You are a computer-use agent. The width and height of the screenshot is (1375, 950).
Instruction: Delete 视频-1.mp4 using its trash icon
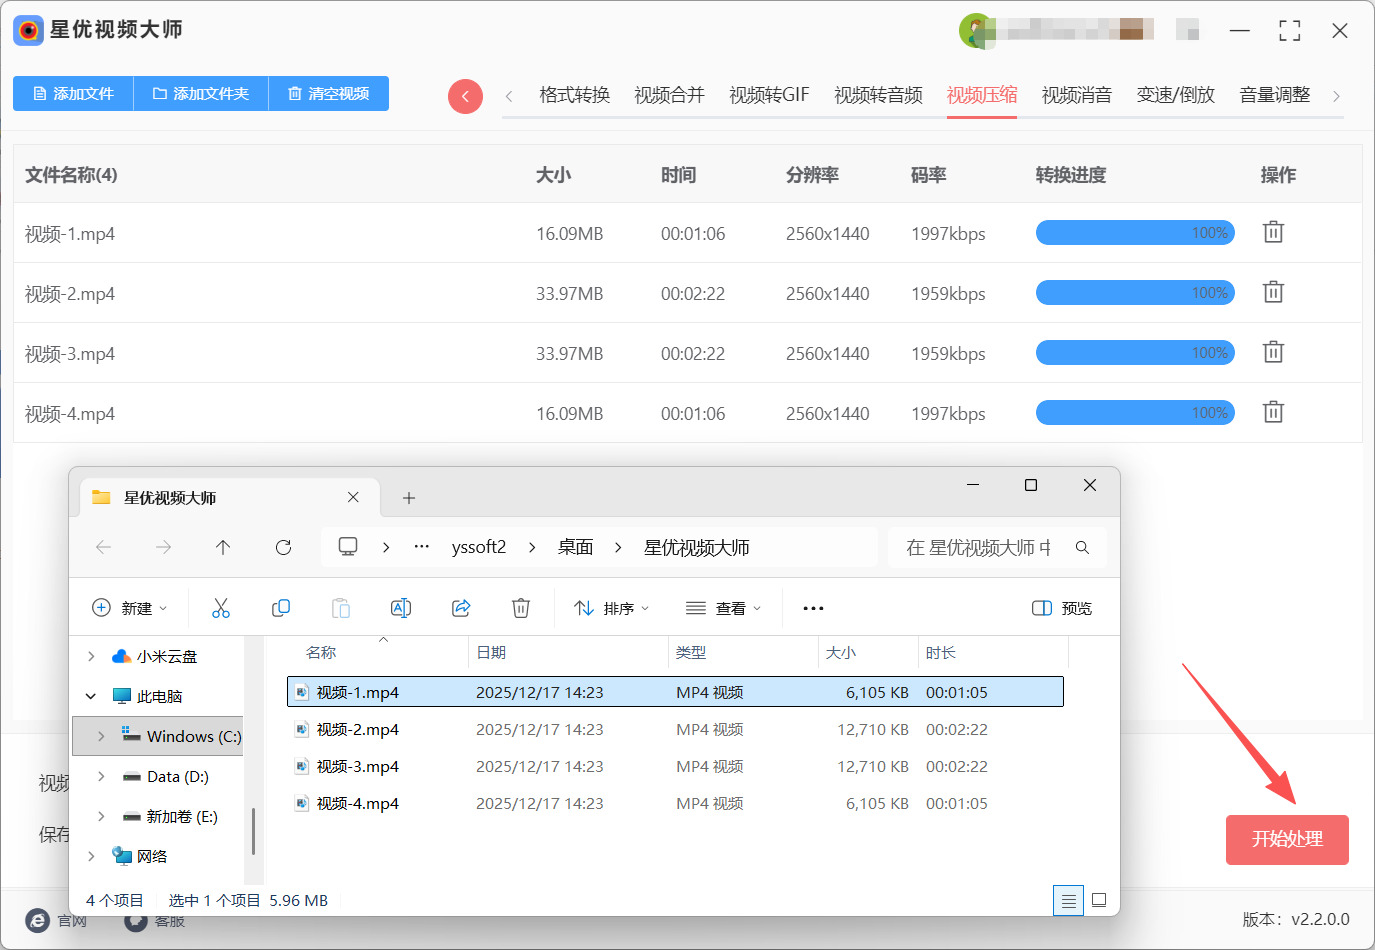(x=1273, y=232)
